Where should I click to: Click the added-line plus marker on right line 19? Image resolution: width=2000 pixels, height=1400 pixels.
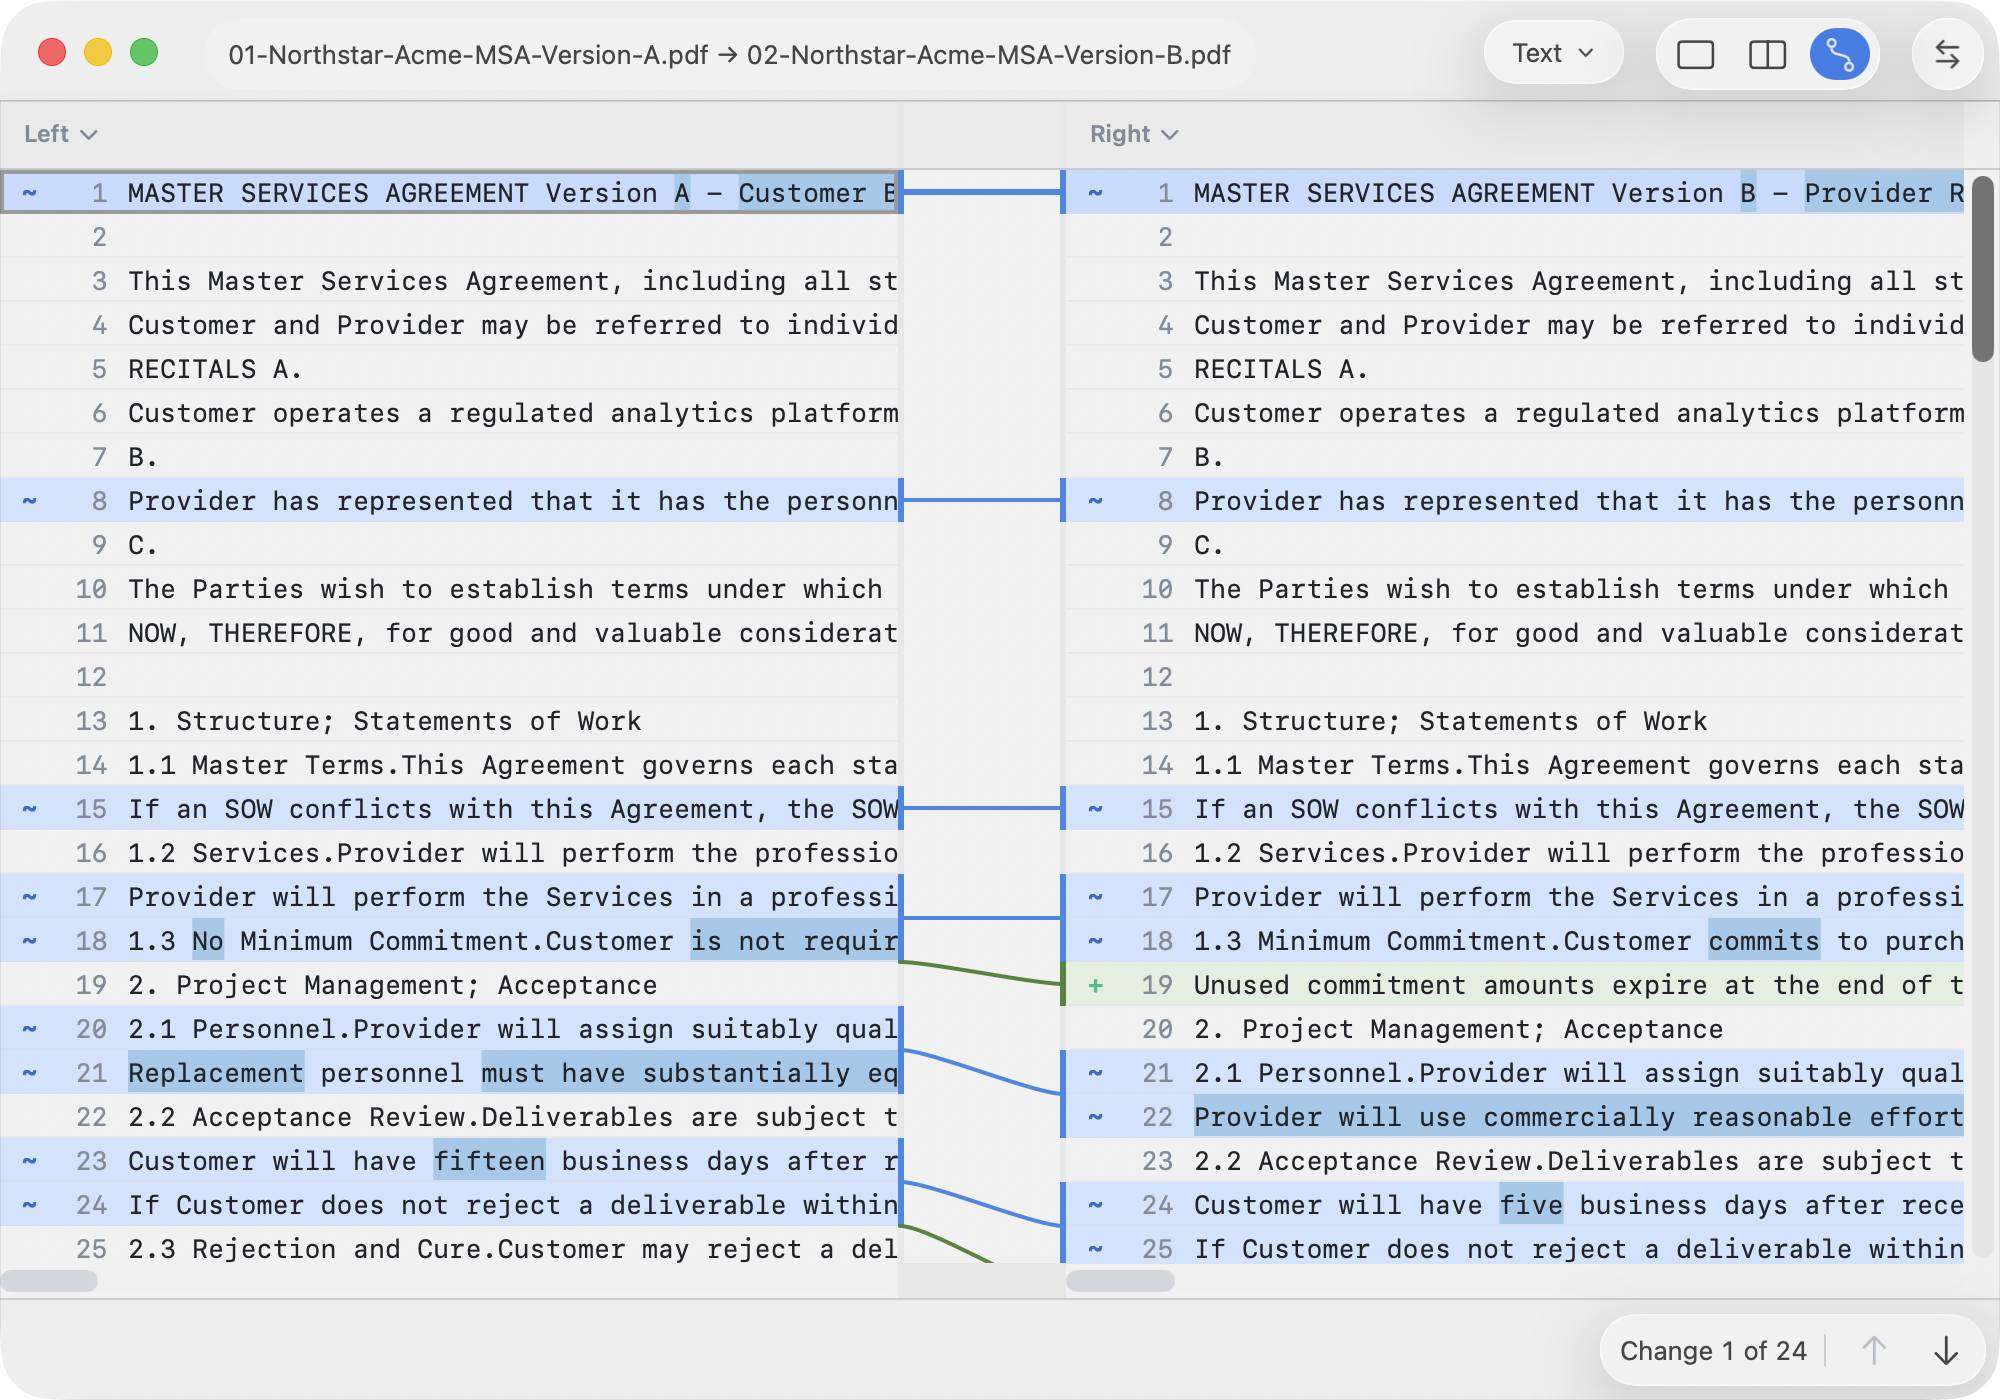[x=1096, y=985]
